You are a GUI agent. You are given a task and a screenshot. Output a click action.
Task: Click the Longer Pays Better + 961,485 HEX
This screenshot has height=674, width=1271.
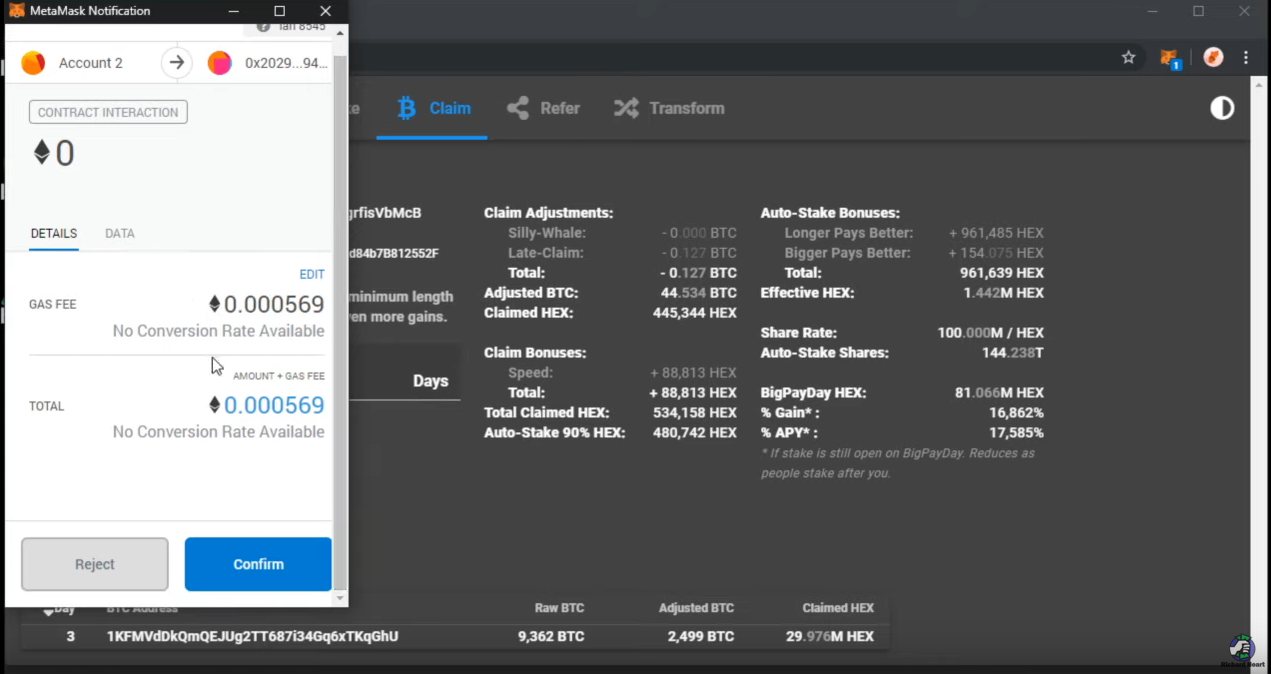tap(996, 233)
